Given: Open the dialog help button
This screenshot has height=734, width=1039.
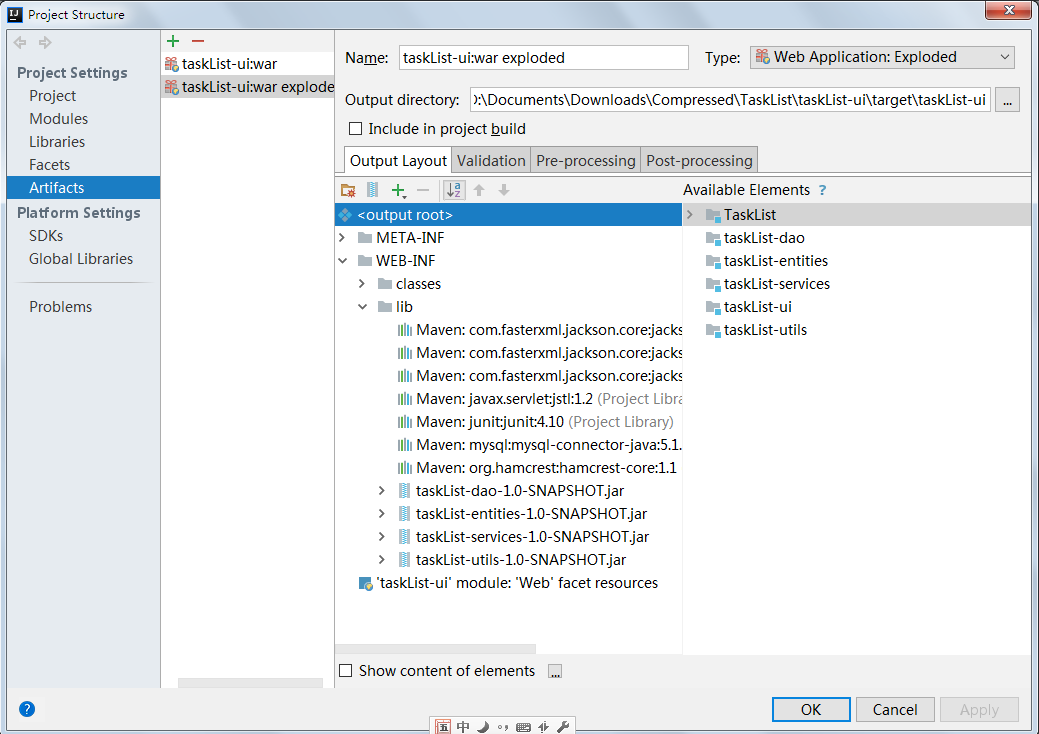Looking at the screenshot, I should click(27, 709).
